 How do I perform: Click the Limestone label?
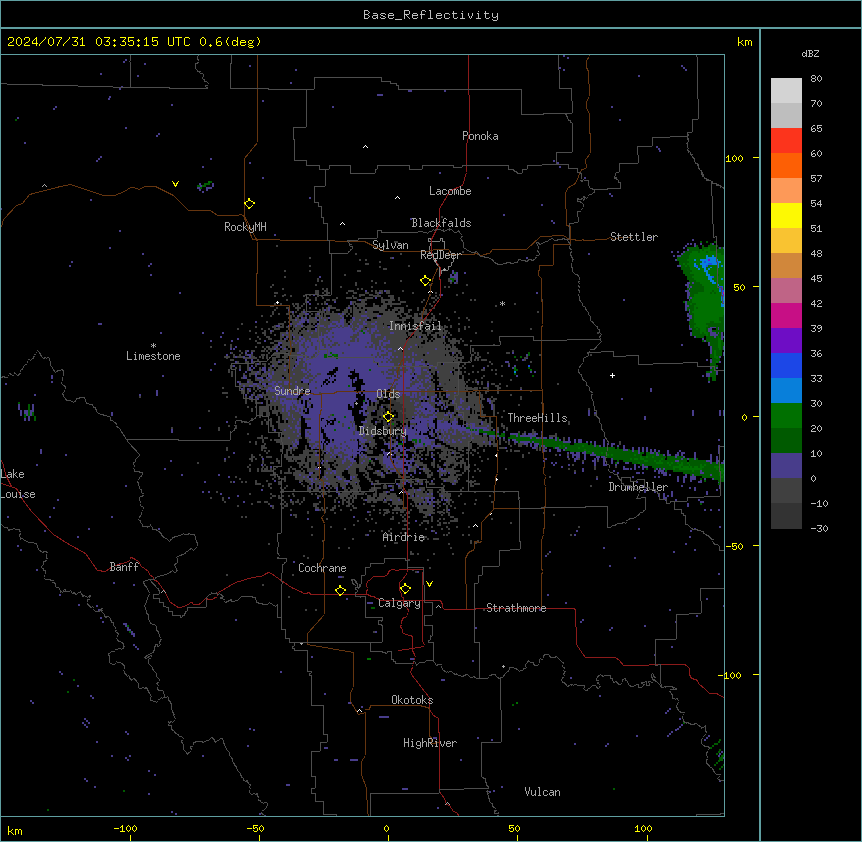tap(153, 356)
